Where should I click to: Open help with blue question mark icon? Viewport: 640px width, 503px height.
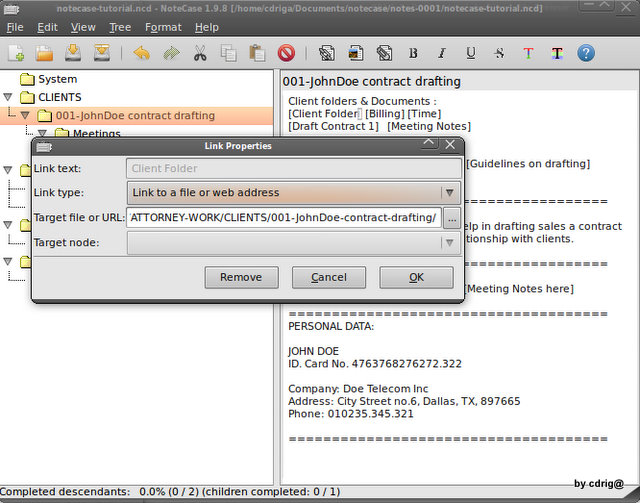coord(586,53)
